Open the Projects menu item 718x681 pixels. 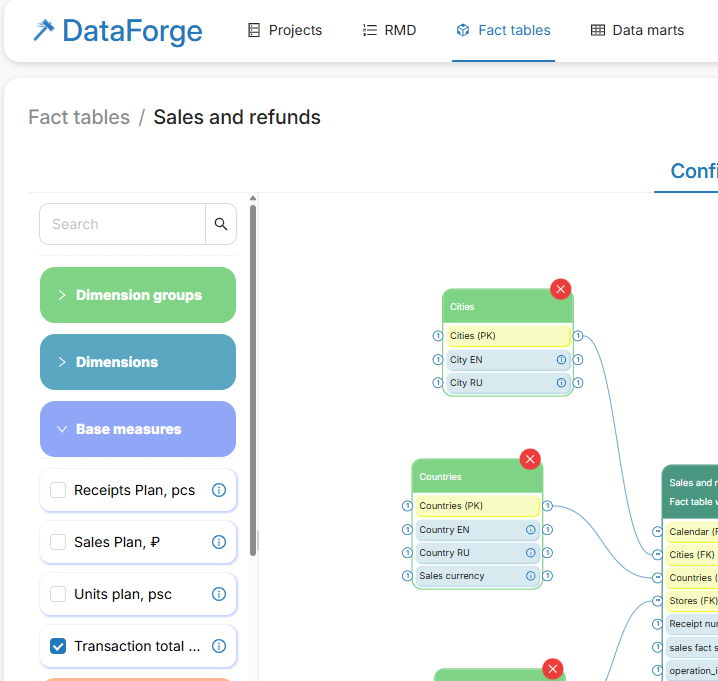point(285,30)
